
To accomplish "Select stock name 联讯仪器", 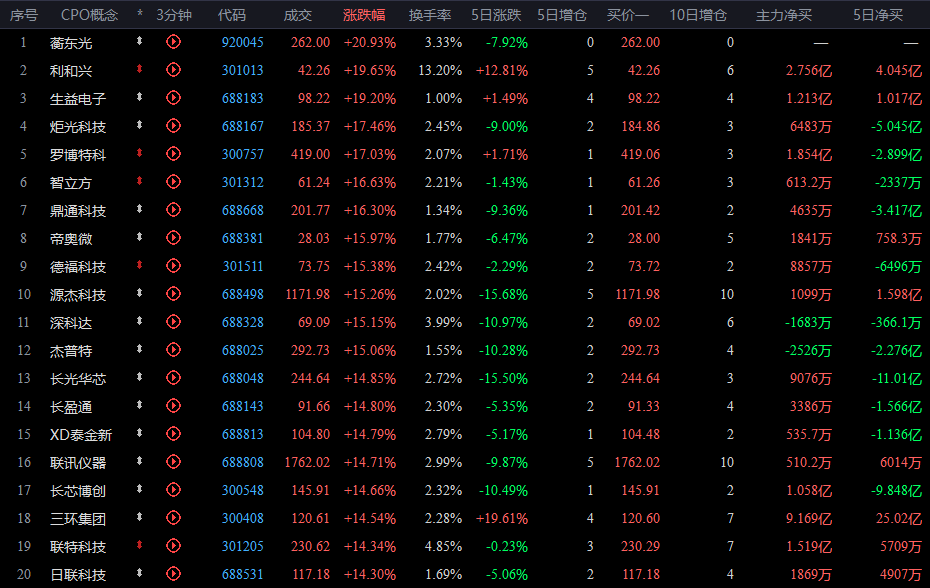I will [x=78, y=463].
